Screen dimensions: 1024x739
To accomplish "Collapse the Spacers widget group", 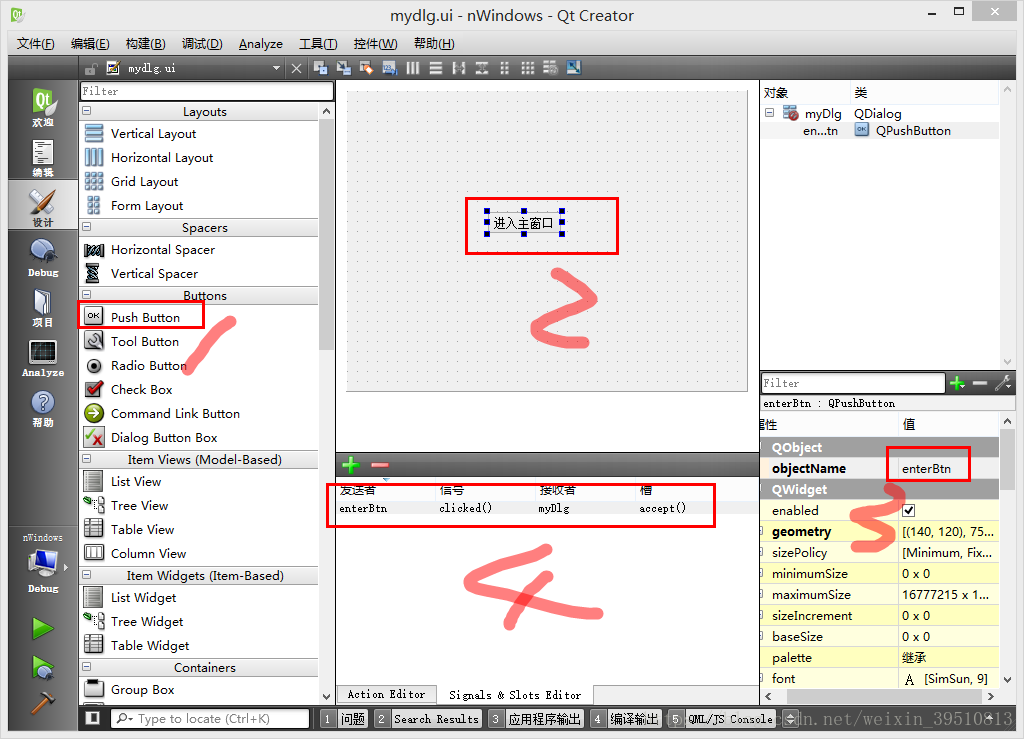I will (x=87, y=227).
